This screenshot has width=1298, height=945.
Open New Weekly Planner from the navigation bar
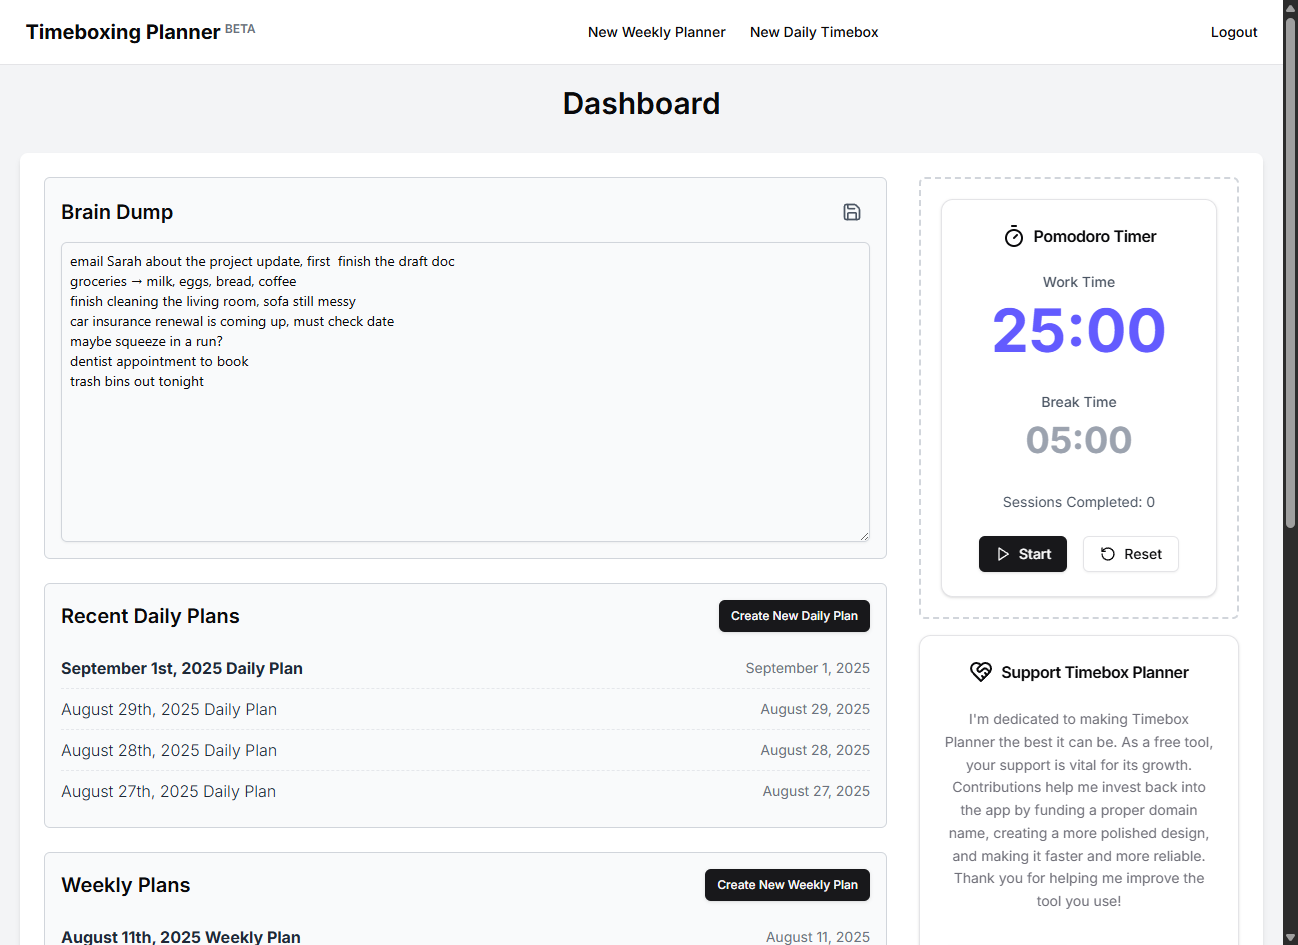coord(656,32)
